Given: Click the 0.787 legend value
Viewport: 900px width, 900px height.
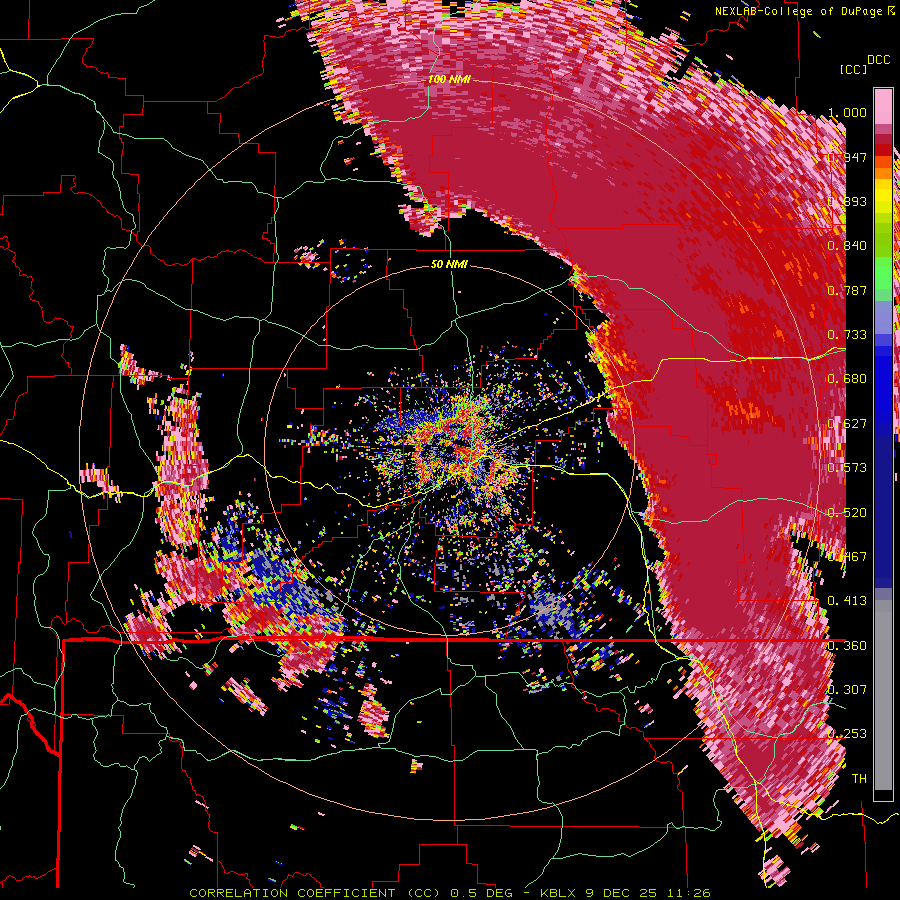Looking at the screenshot, I should click(847, 290).
